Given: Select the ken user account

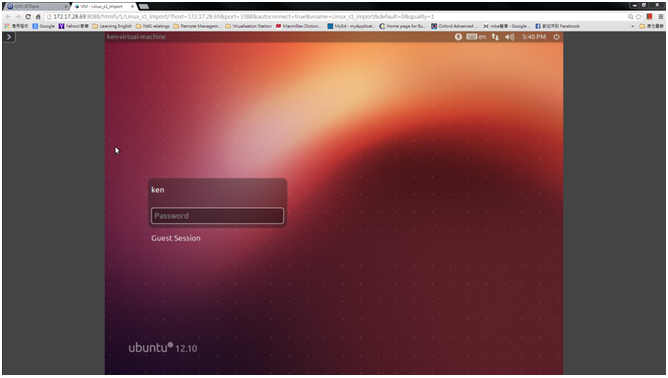Looking at the screenshot, I should click(x=158, y=190).
